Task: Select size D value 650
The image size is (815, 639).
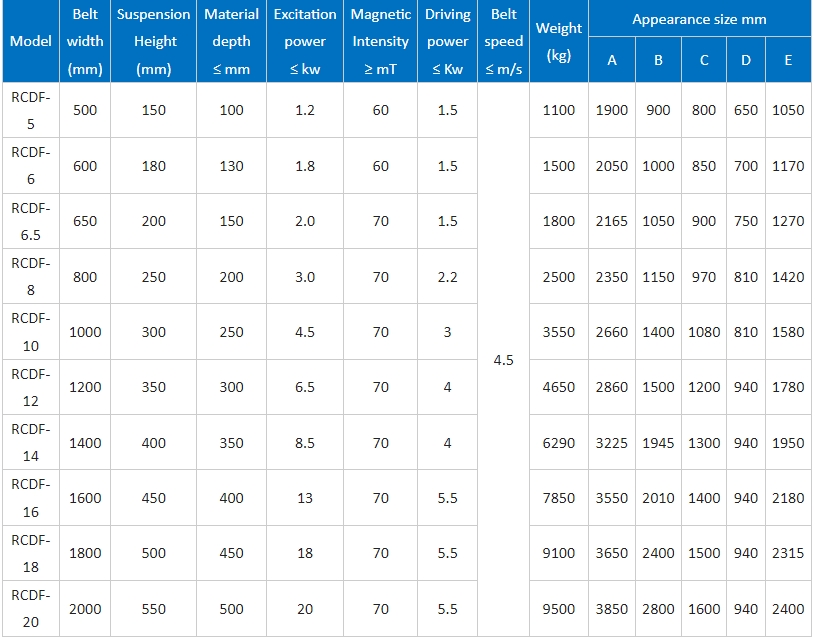Action: pyautogui.click(x=746, y=110)
